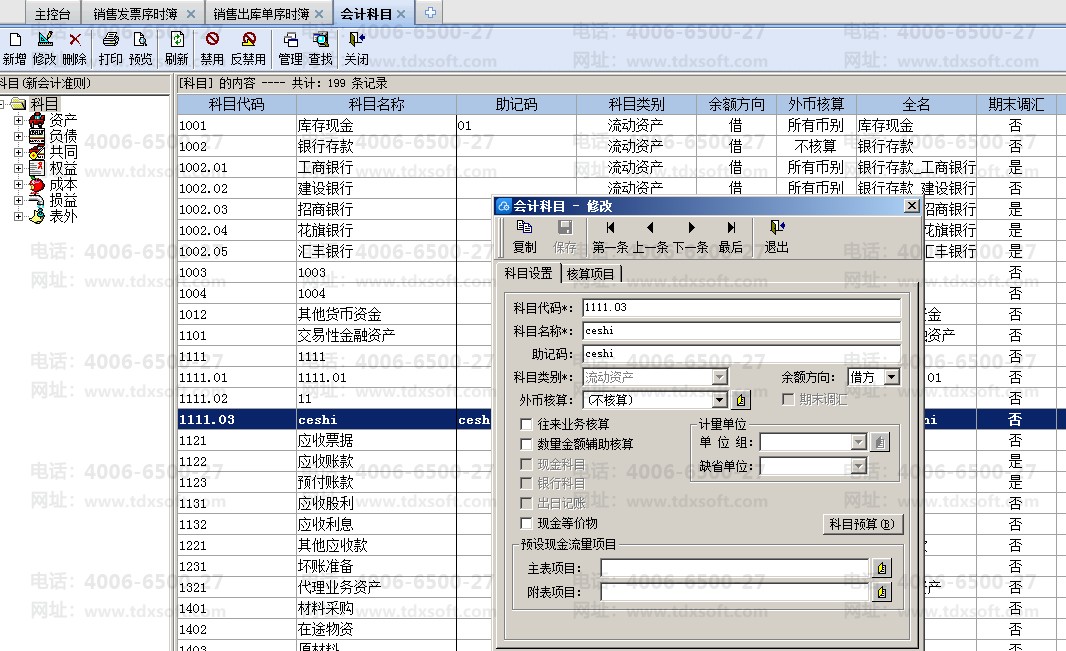Click the 禁用 (disable) toolbar icon
The image size is (1066, 651).
click(x=212, y=48)
